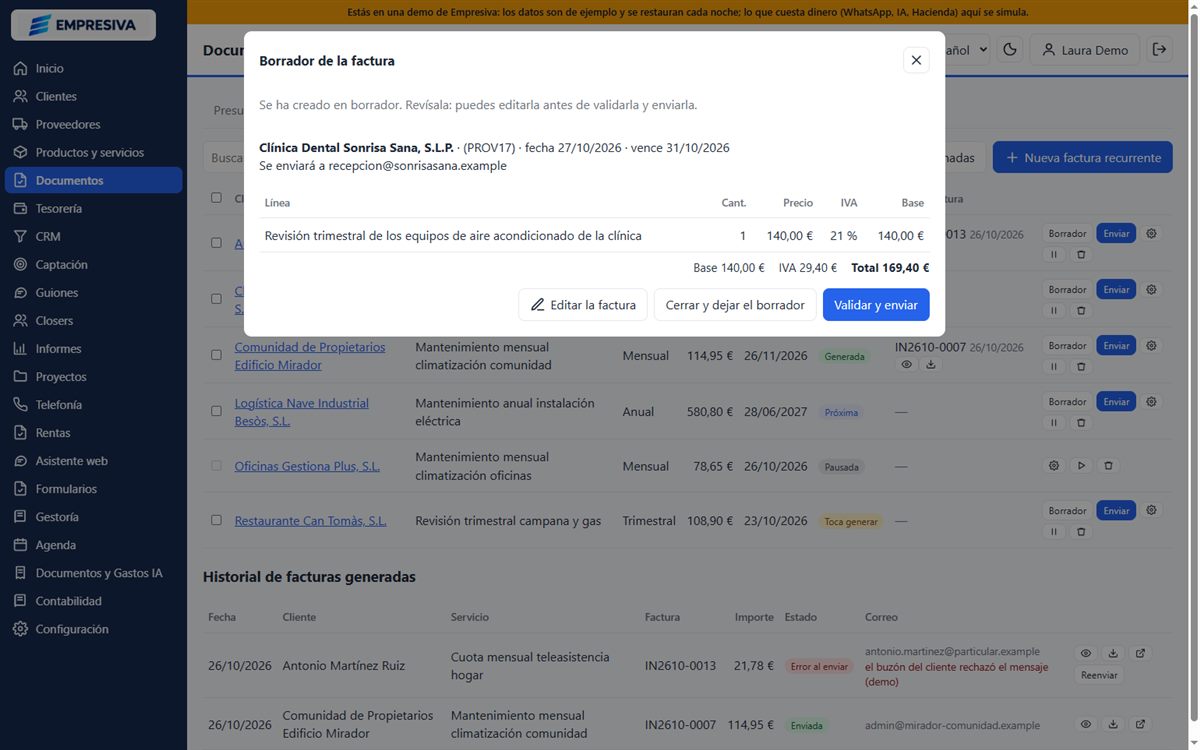Delete the Logística Nave Industrial recurring invoice
This screenshot has width=1200, height=750.
(x=1081, y=423)
